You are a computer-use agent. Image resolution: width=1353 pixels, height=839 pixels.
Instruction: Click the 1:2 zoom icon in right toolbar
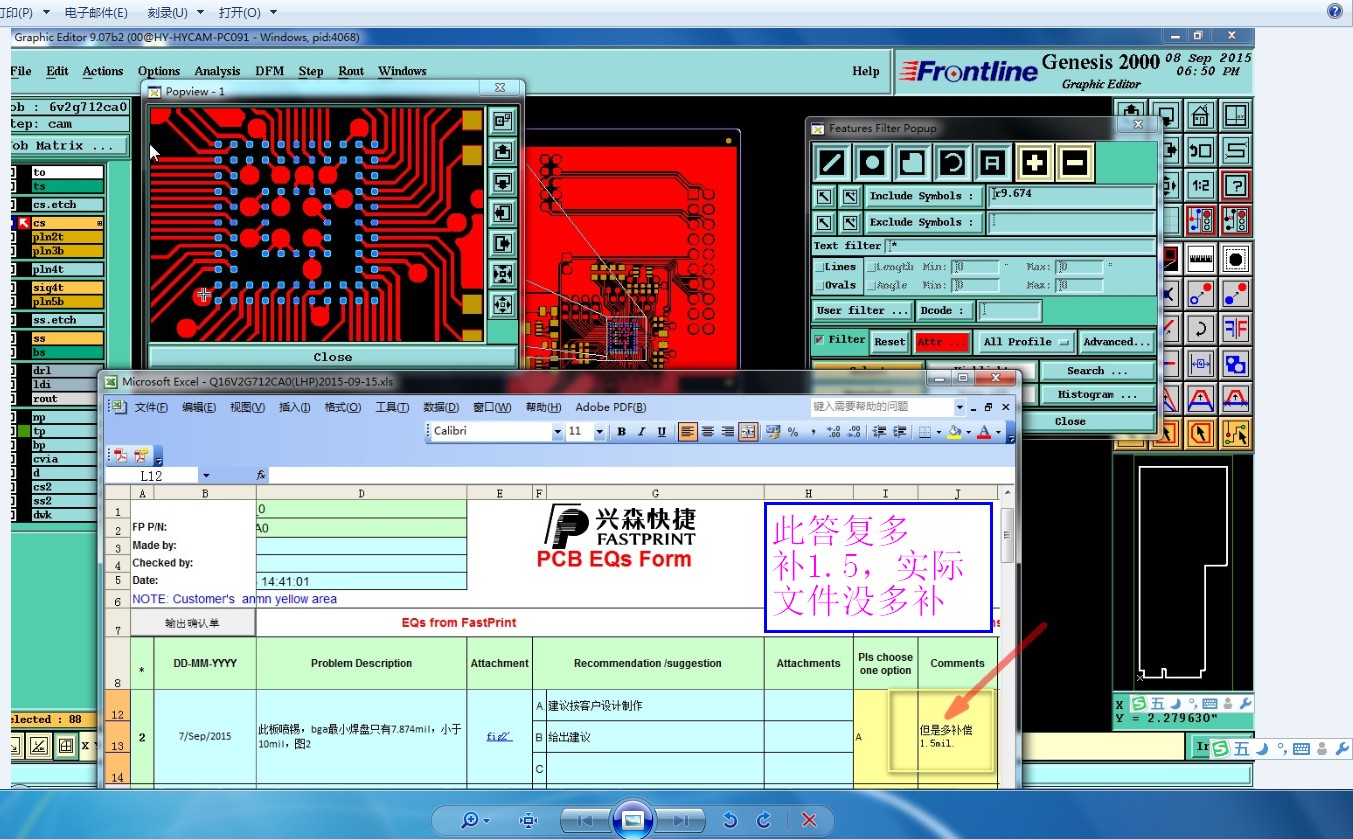(x=1201, y=185)
